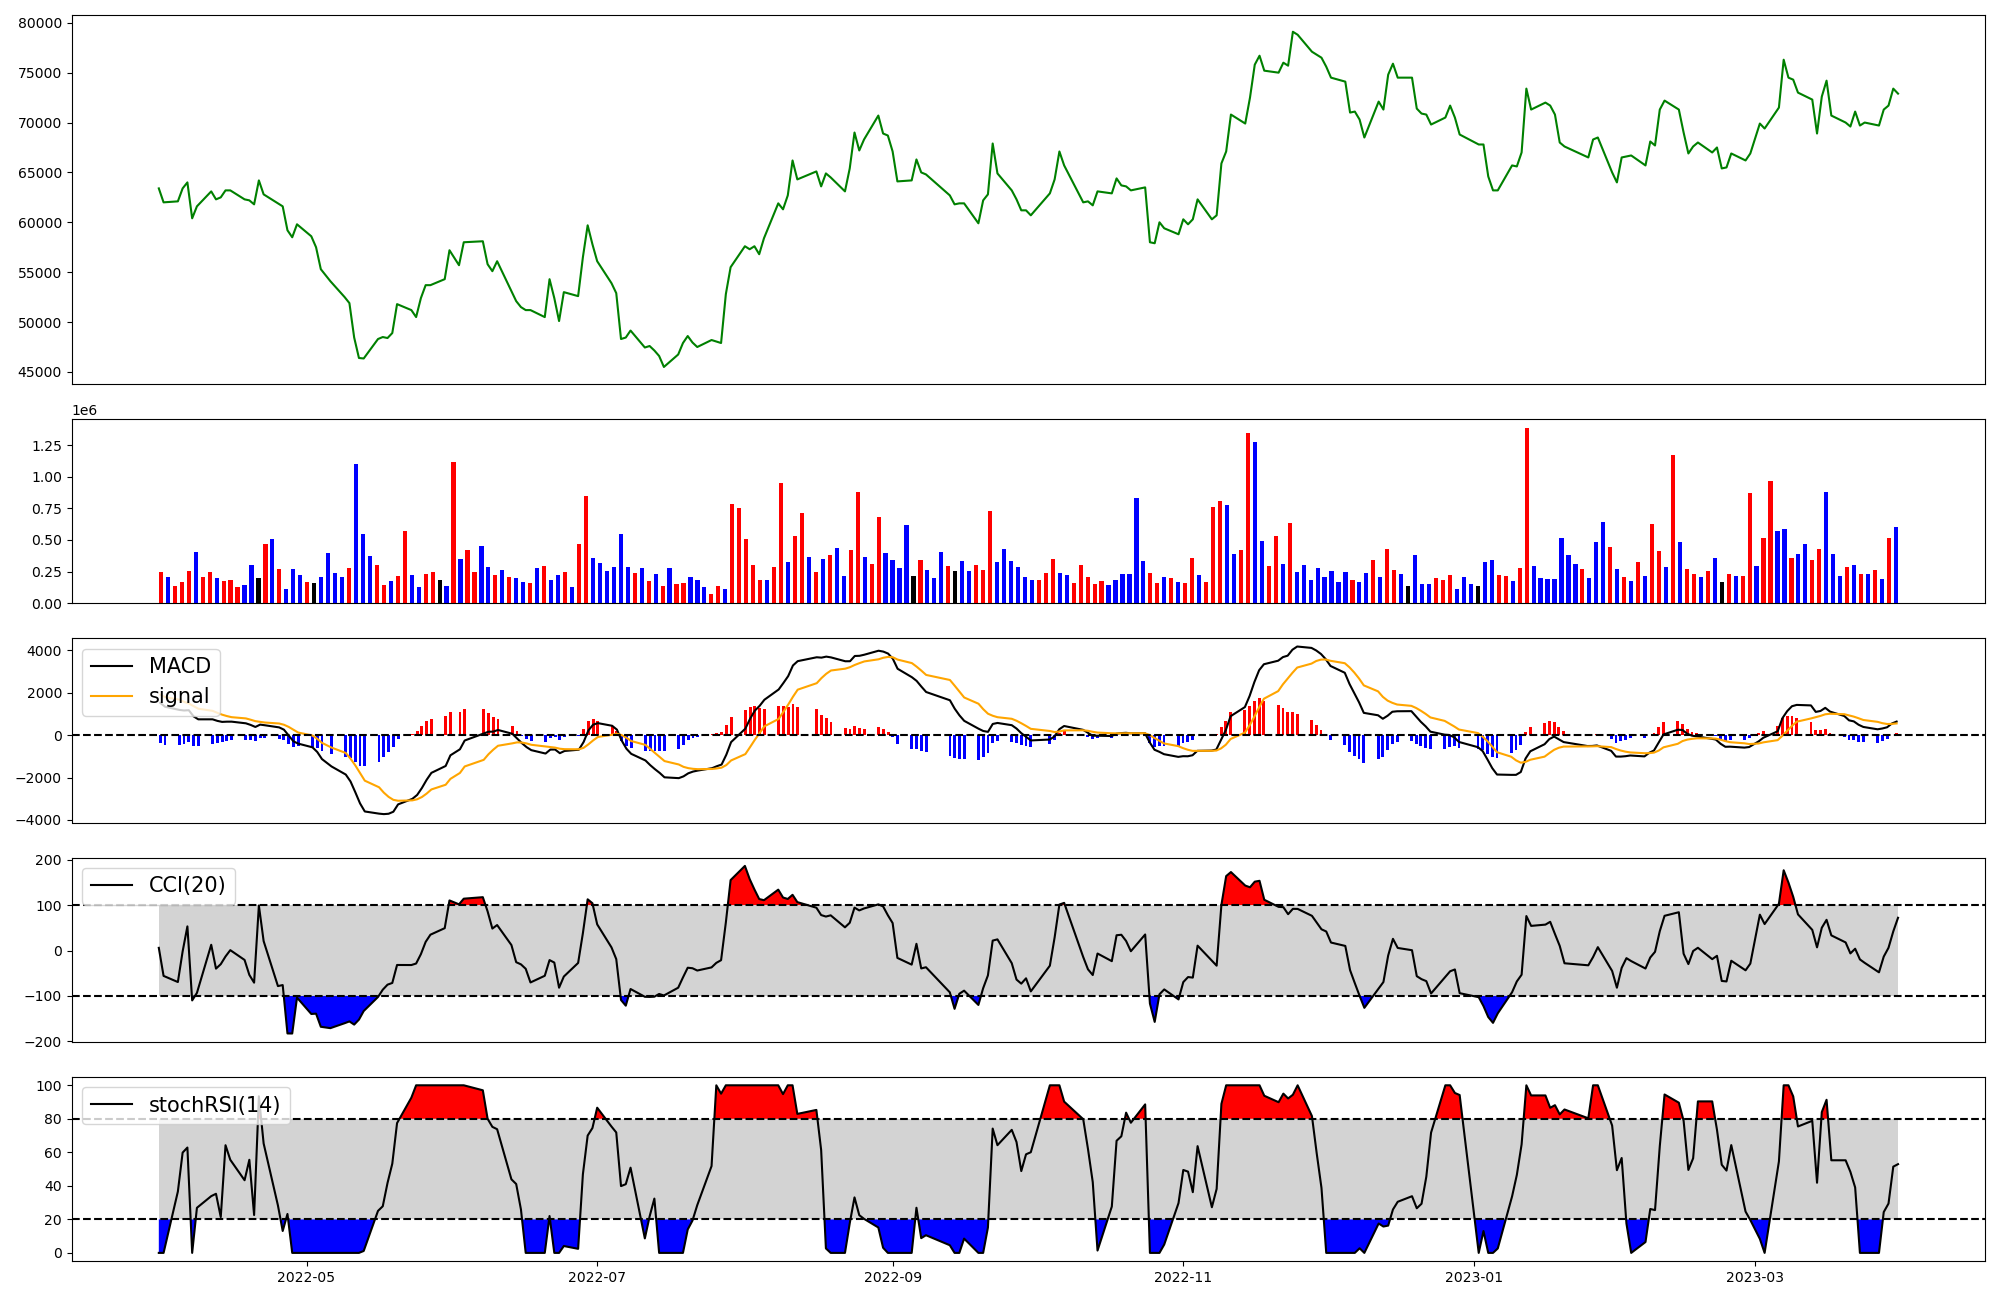
Task: Click the 2022-11 x-axis date label
Action: pos(1183,1277)
